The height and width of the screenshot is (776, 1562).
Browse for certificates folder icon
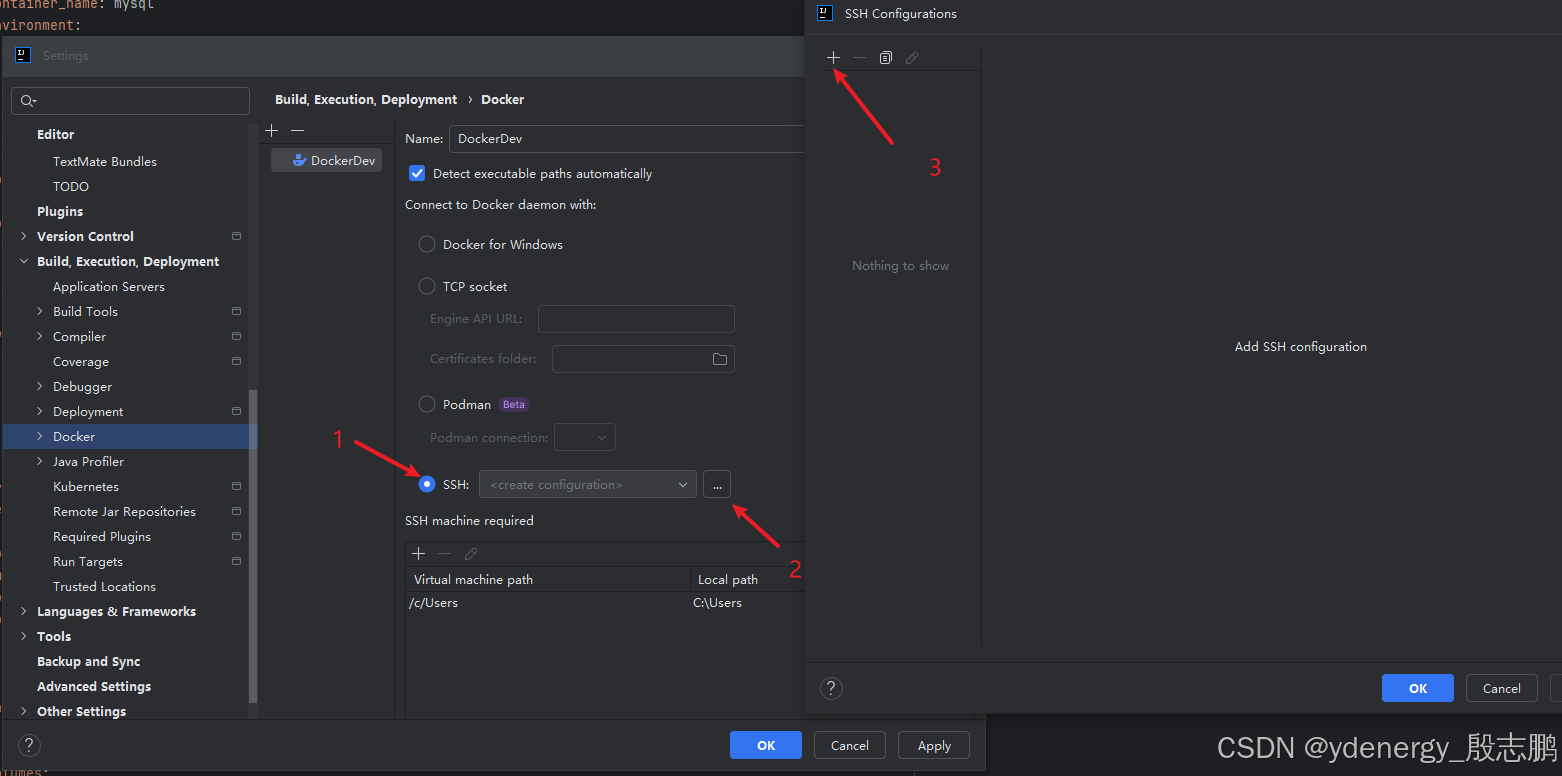click(x=719, y=359)
